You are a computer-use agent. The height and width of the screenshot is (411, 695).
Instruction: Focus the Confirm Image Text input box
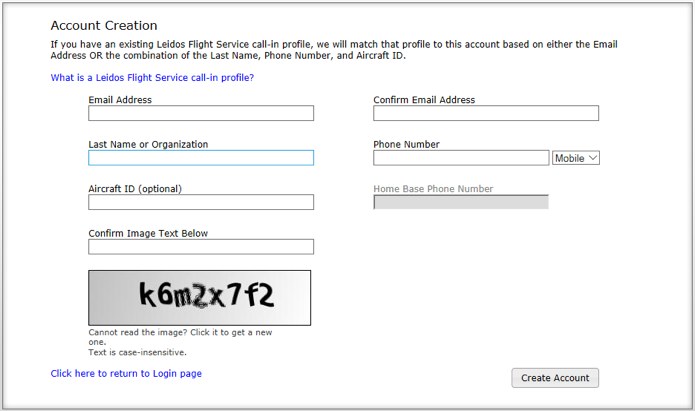(x=200, y=247)
